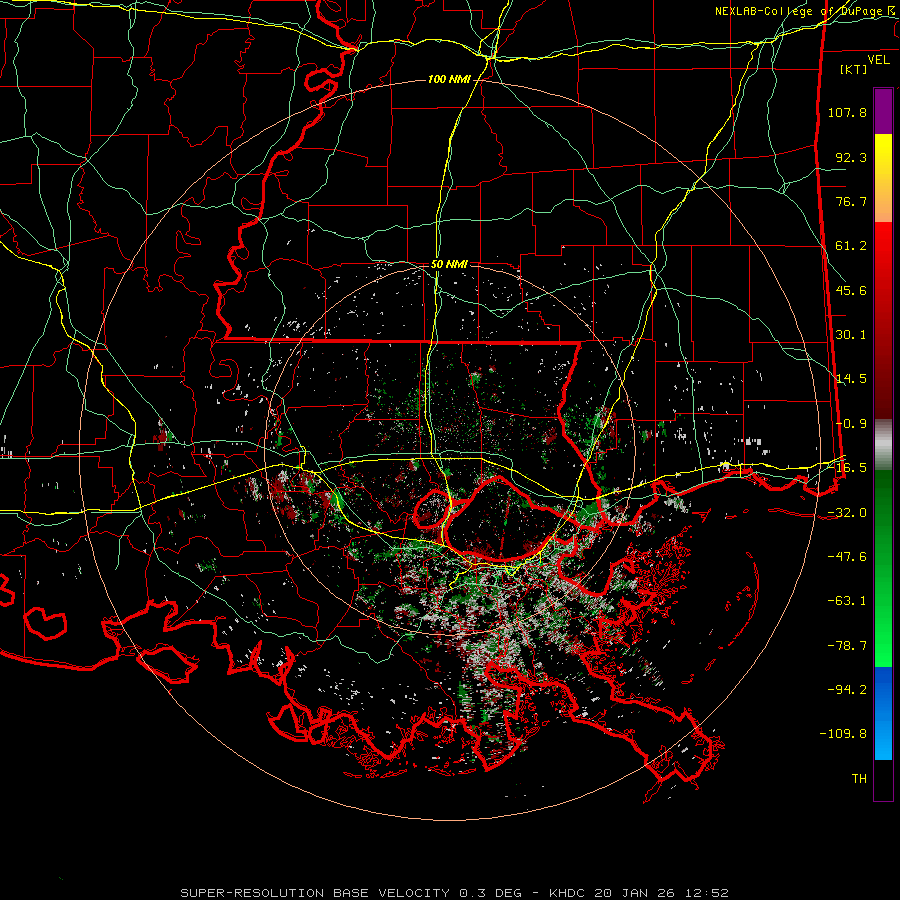Click the -63.1 velocity scale value
Viewport: 900px width, 900px height.
coord(847,601)
